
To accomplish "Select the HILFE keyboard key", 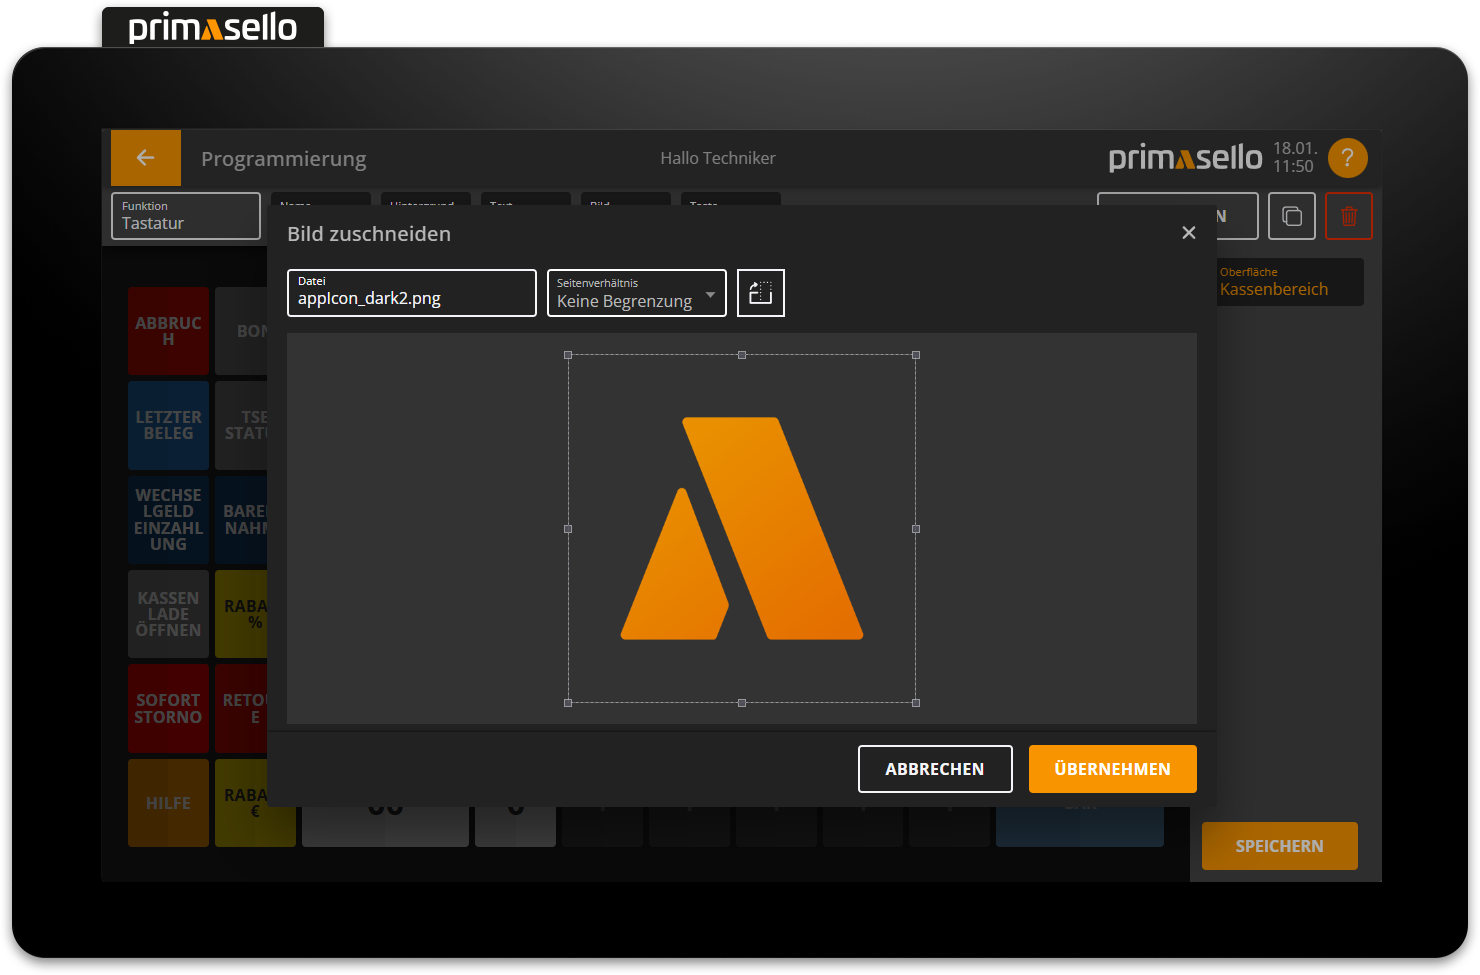I will (168, 803).
